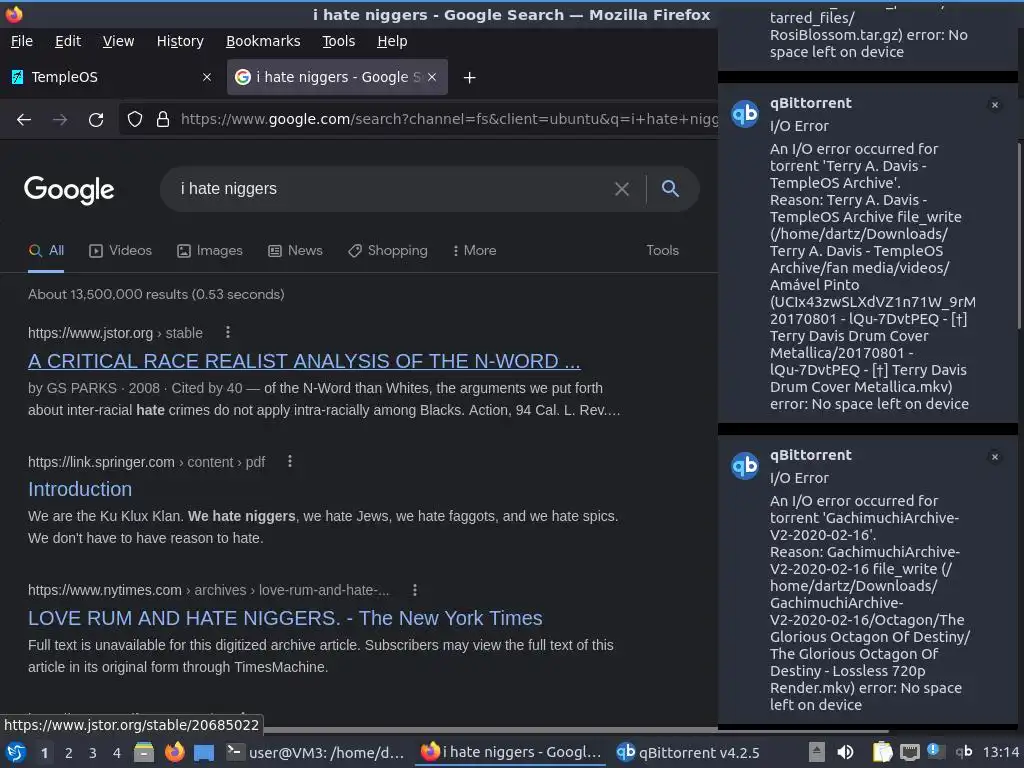This screenshot has width=1024, height=768.
Task: Open options menu for the jstor.org result
Action: pos(228,332)
